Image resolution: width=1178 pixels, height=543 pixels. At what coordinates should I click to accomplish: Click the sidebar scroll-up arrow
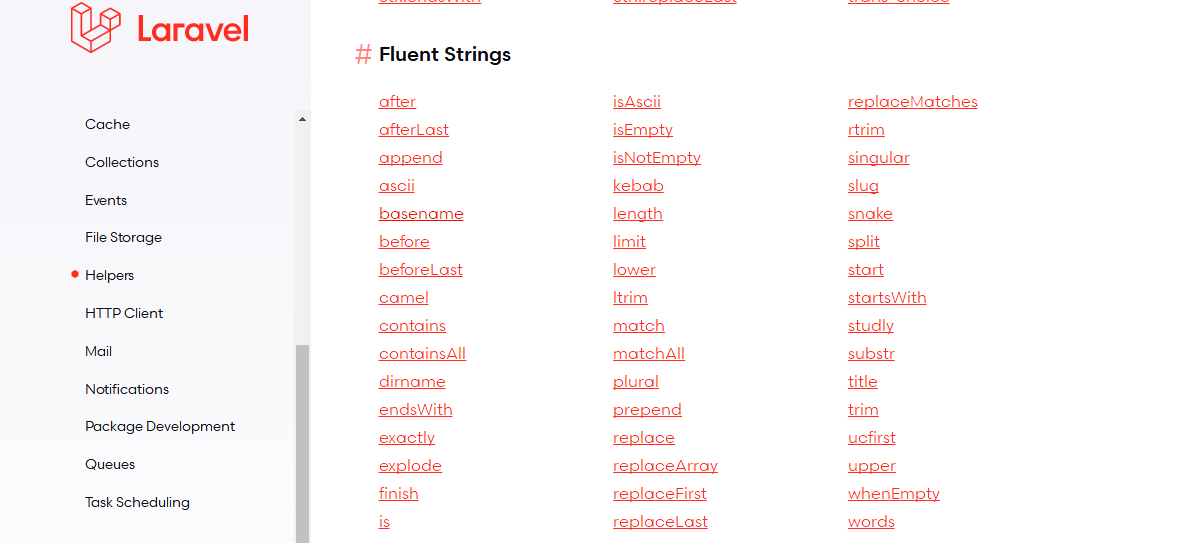[302, 120]
